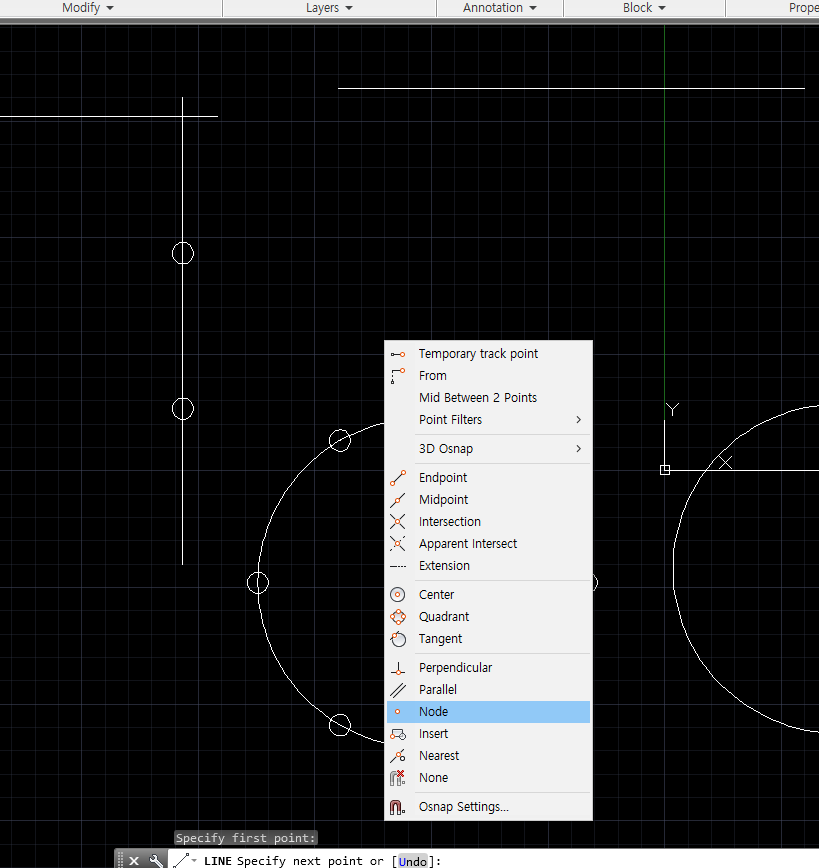819x868 pixels.
Task: Select the Perpendicular menu entry
Action: tap(488, 668)
